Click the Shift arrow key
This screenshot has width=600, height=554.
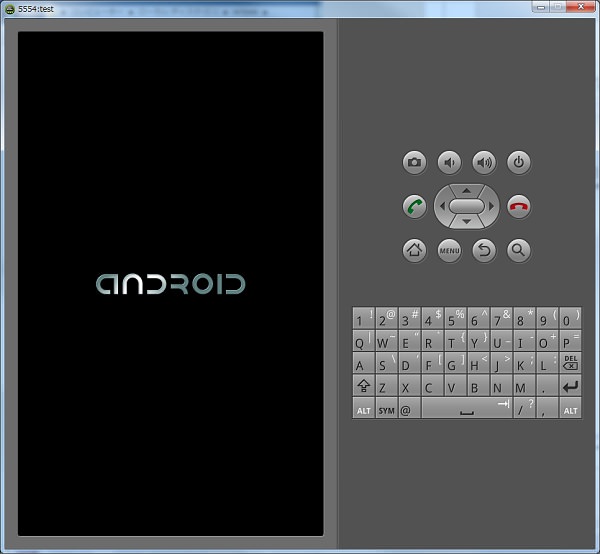pyautogui.click(x=364, y=385)
